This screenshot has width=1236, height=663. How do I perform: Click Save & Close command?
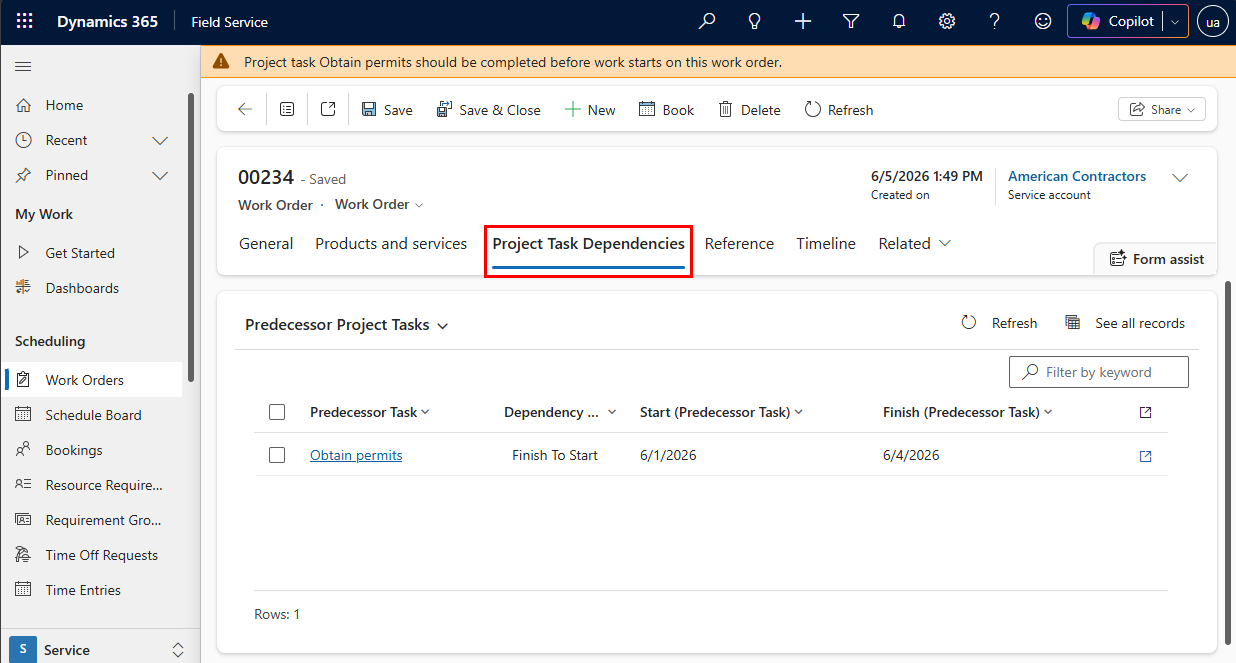click(489, 110)
